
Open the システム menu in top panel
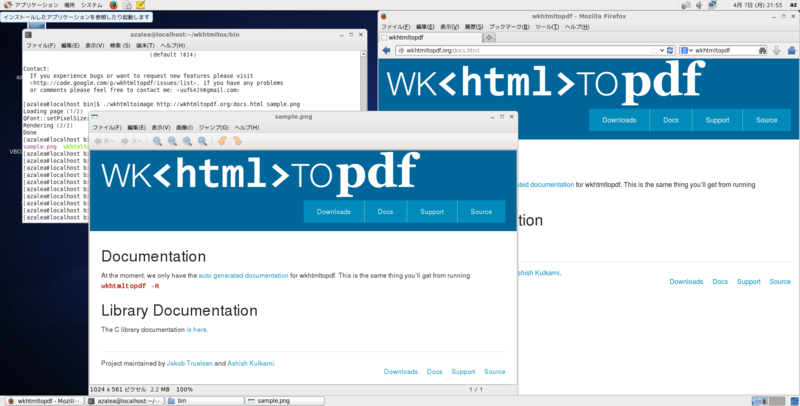[91, 5]
